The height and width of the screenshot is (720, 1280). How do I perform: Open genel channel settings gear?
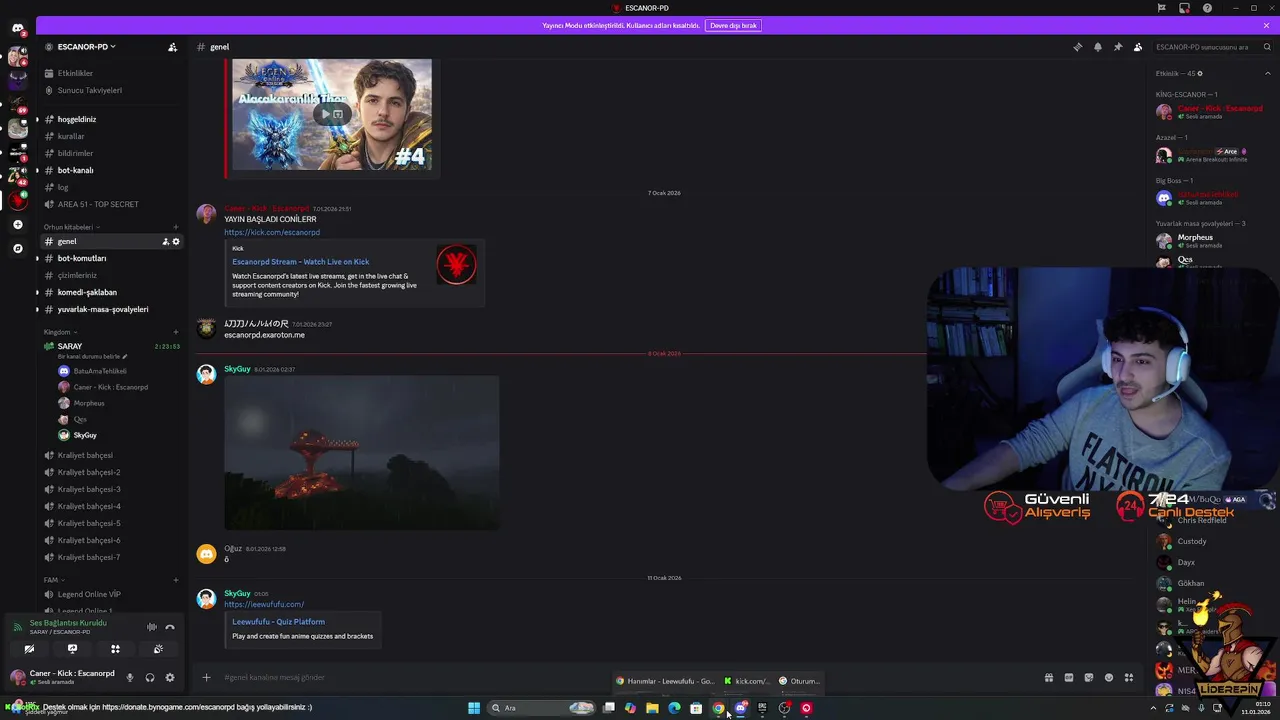[176, 241]
